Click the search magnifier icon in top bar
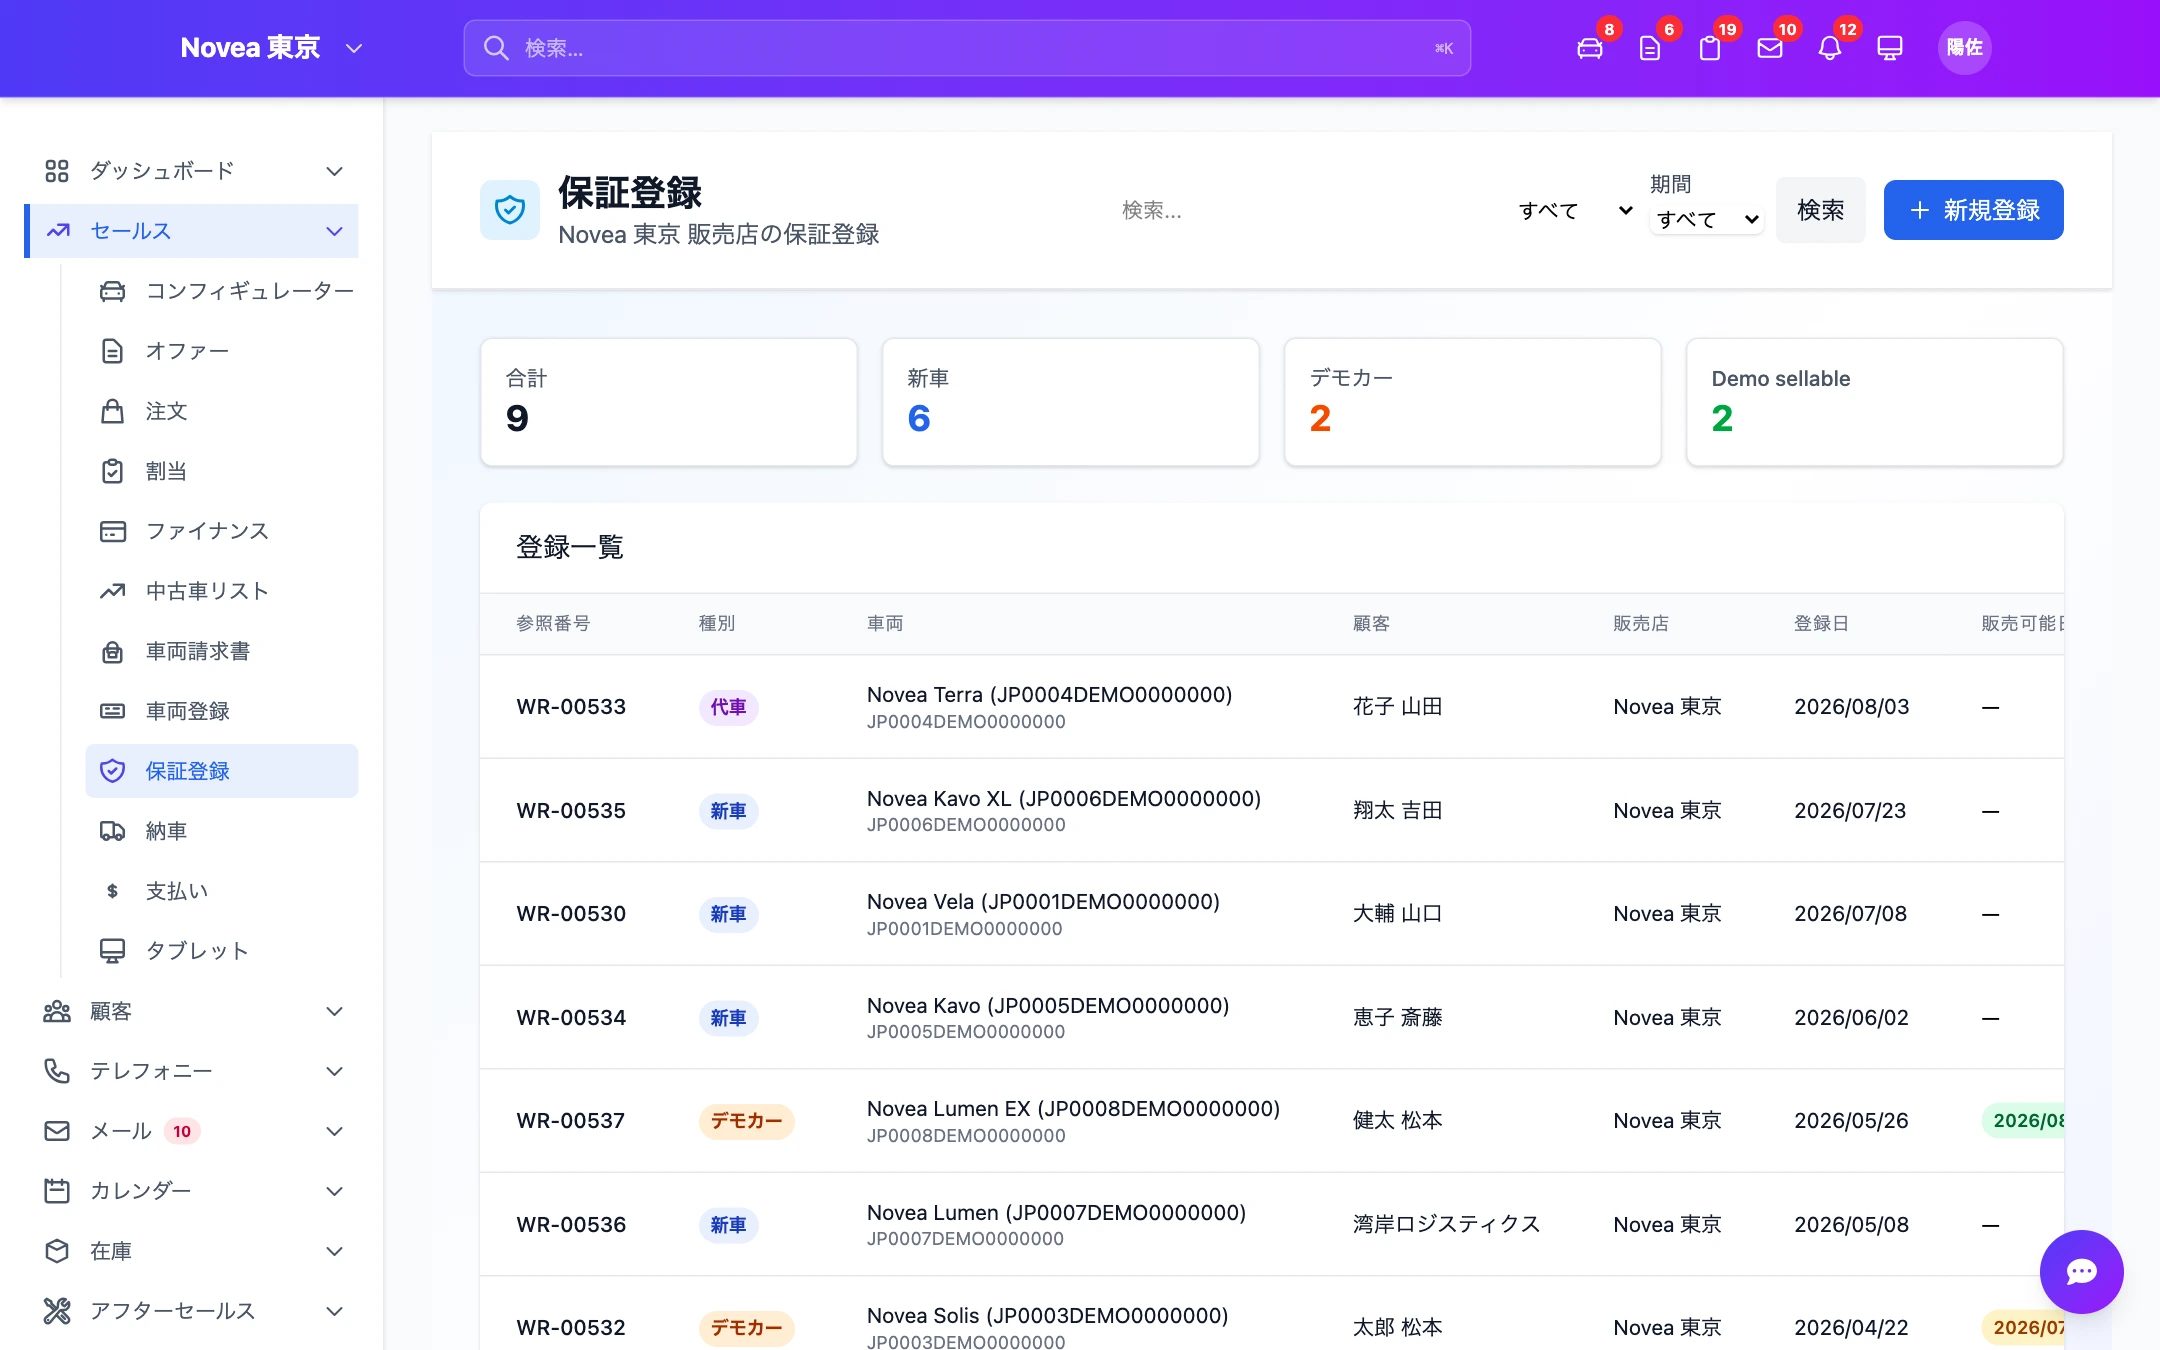2160x1350 pixels. pyautogui.click(x=496, y=48)
